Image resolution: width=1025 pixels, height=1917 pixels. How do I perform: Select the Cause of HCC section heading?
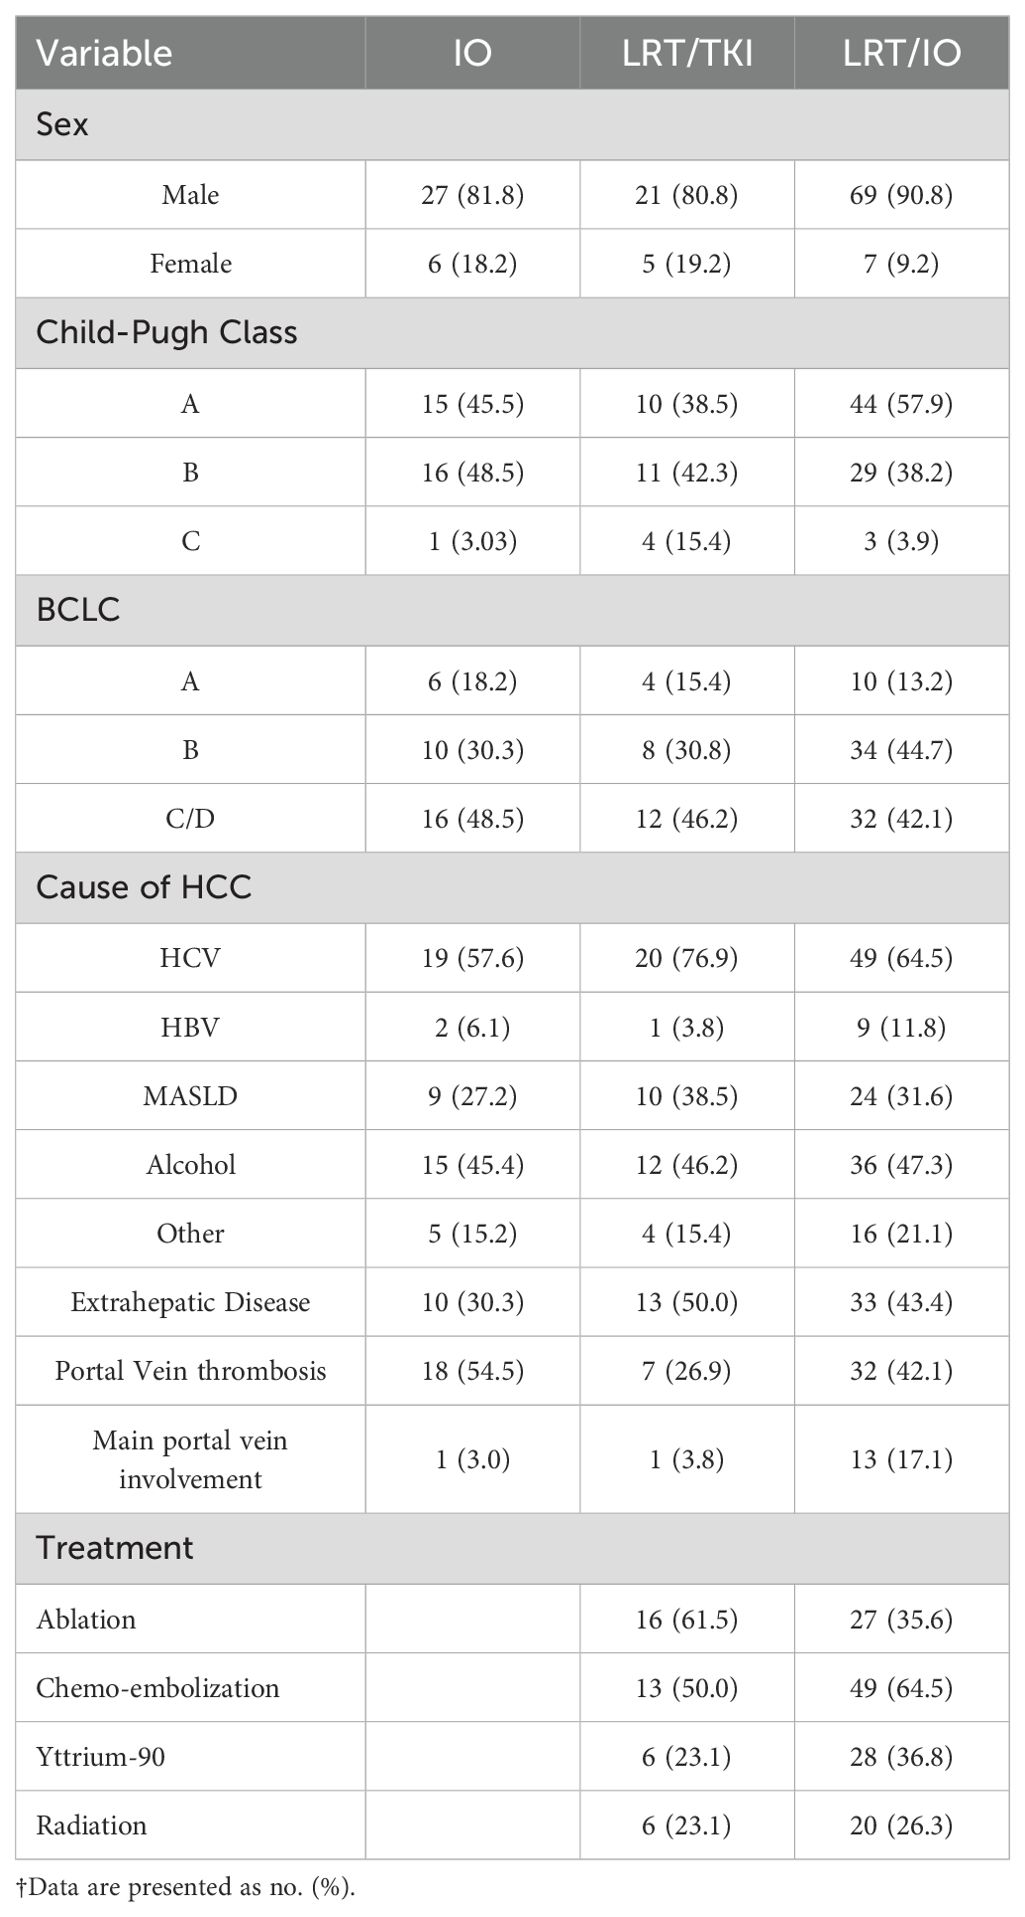pyautogui.click(x=144, y=887)
